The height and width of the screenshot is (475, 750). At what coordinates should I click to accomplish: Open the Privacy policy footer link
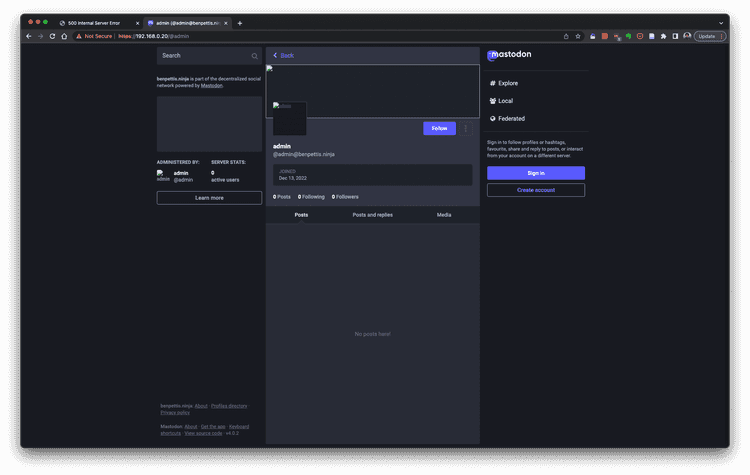pos(175,412)
